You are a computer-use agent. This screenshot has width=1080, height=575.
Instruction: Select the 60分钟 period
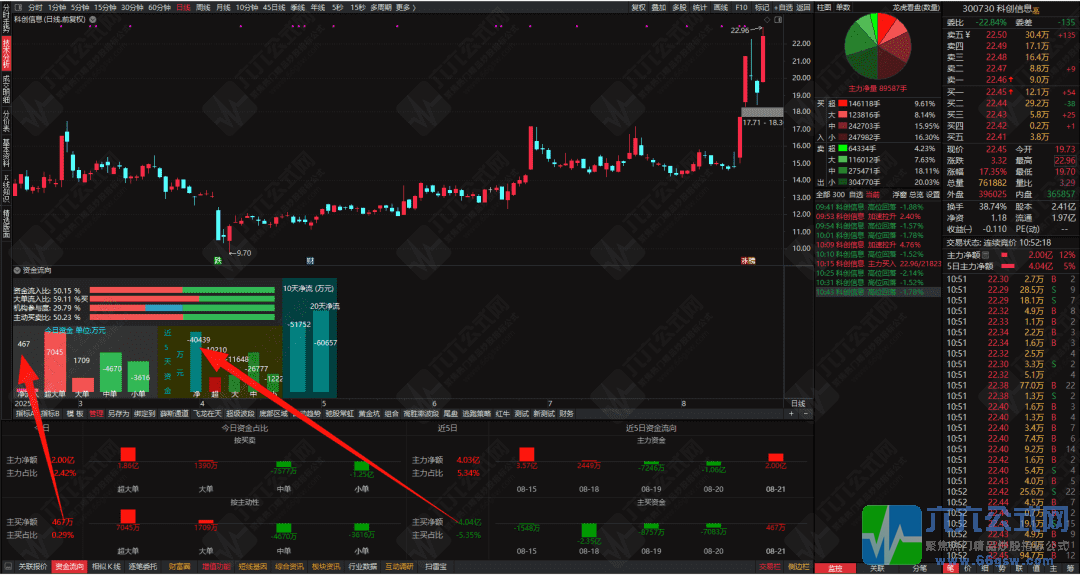tap(160, 8)
